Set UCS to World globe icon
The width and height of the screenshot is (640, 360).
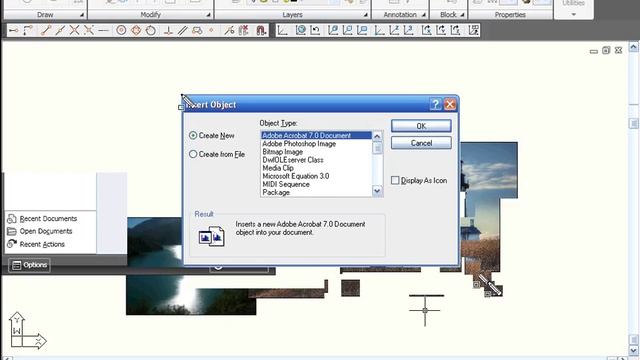click(301, 30)
